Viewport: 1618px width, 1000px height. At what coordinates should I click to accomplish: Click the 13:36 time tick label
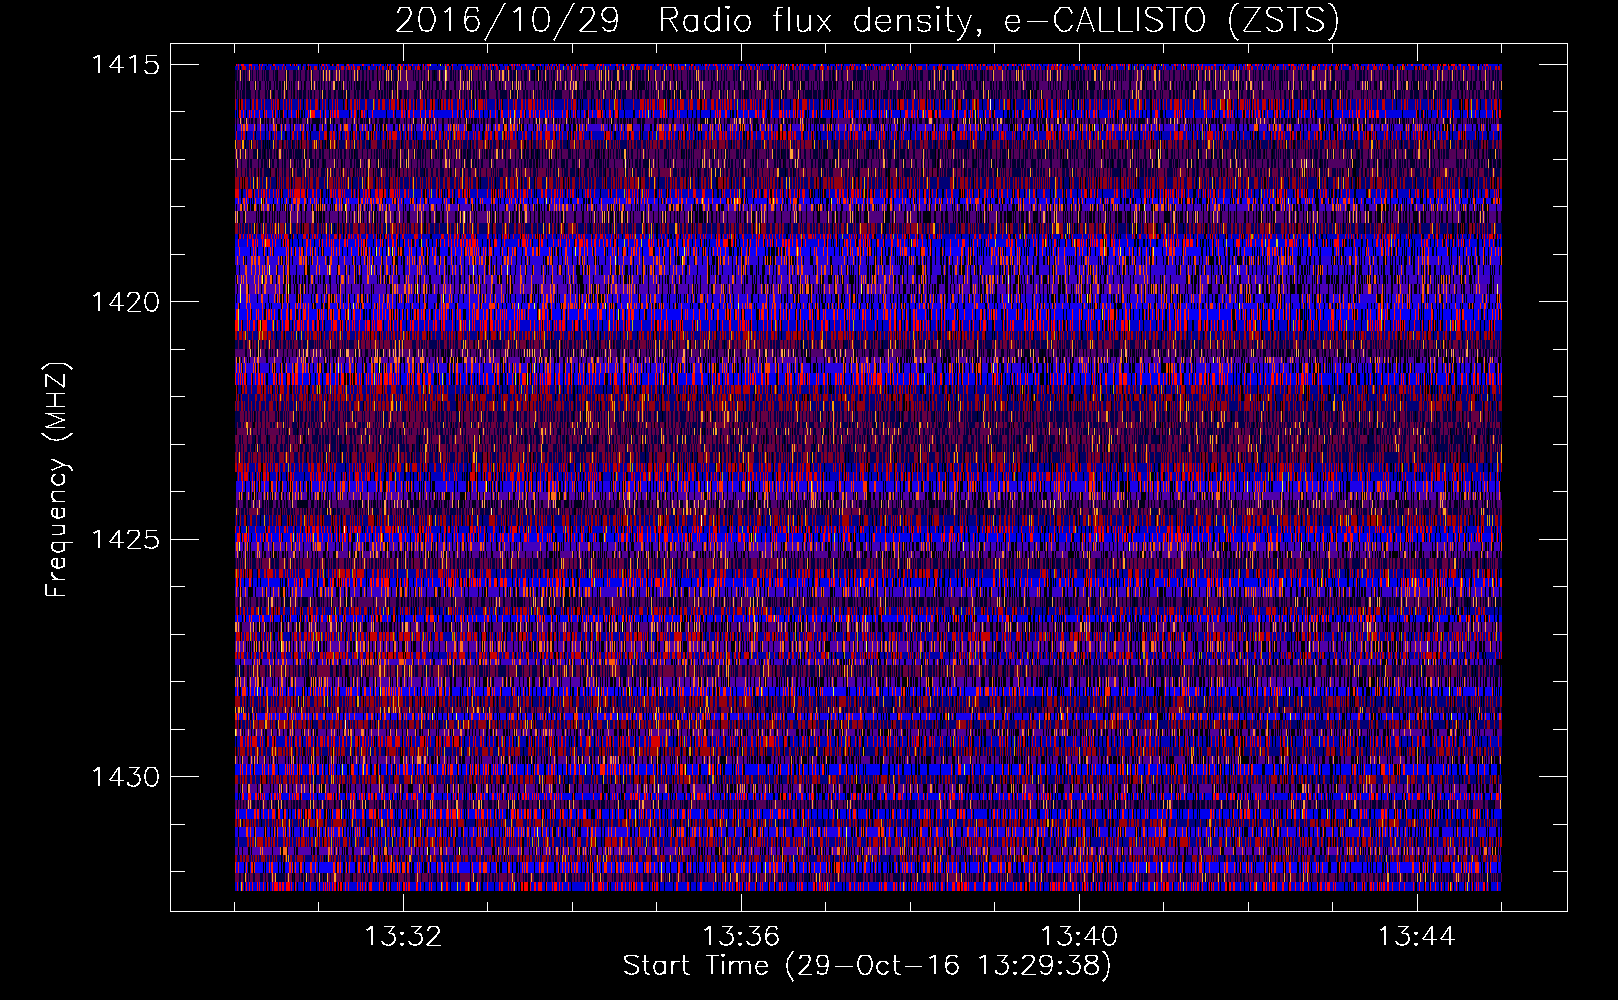tap(741, 937)
